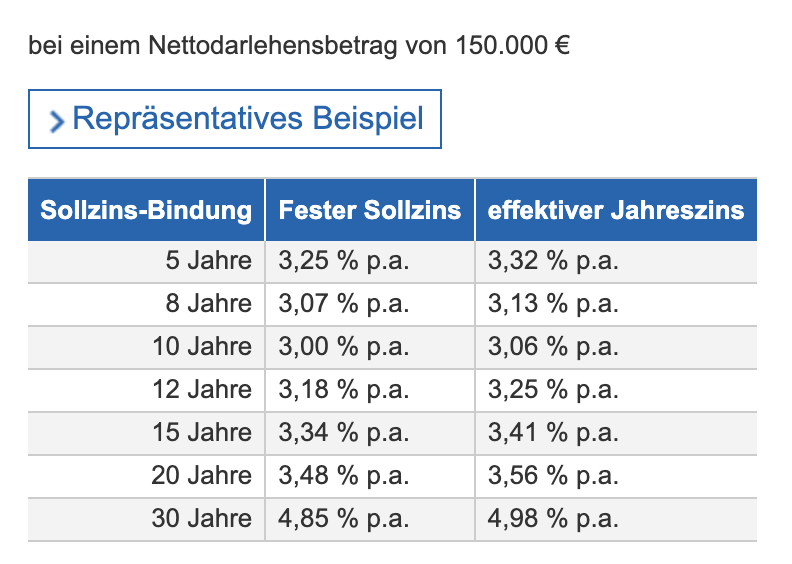Viewport: 792px width, 564px height.
Task: Click the 4,85 % p.a. Sollzins cell
Action: [x=345, y=519]
